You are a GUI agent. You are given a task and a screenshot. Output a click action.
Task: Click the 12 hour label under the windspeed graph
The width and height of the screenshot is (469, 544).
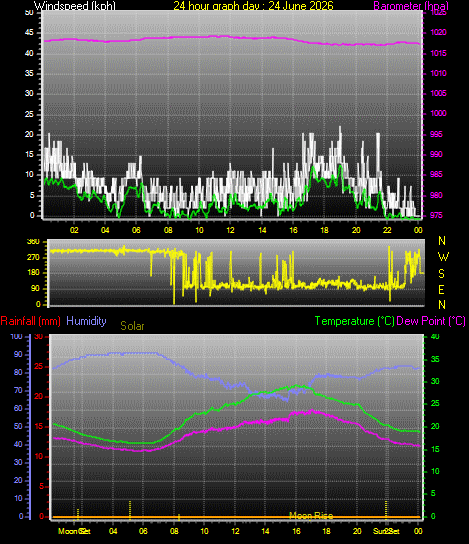pos(231,230)
